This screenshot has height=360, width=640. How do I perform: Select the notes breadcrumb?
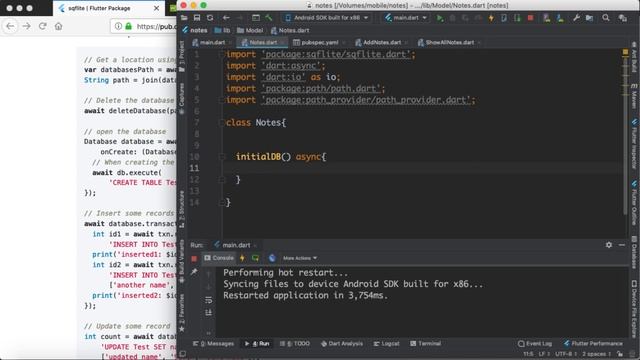tap(195, 30)
